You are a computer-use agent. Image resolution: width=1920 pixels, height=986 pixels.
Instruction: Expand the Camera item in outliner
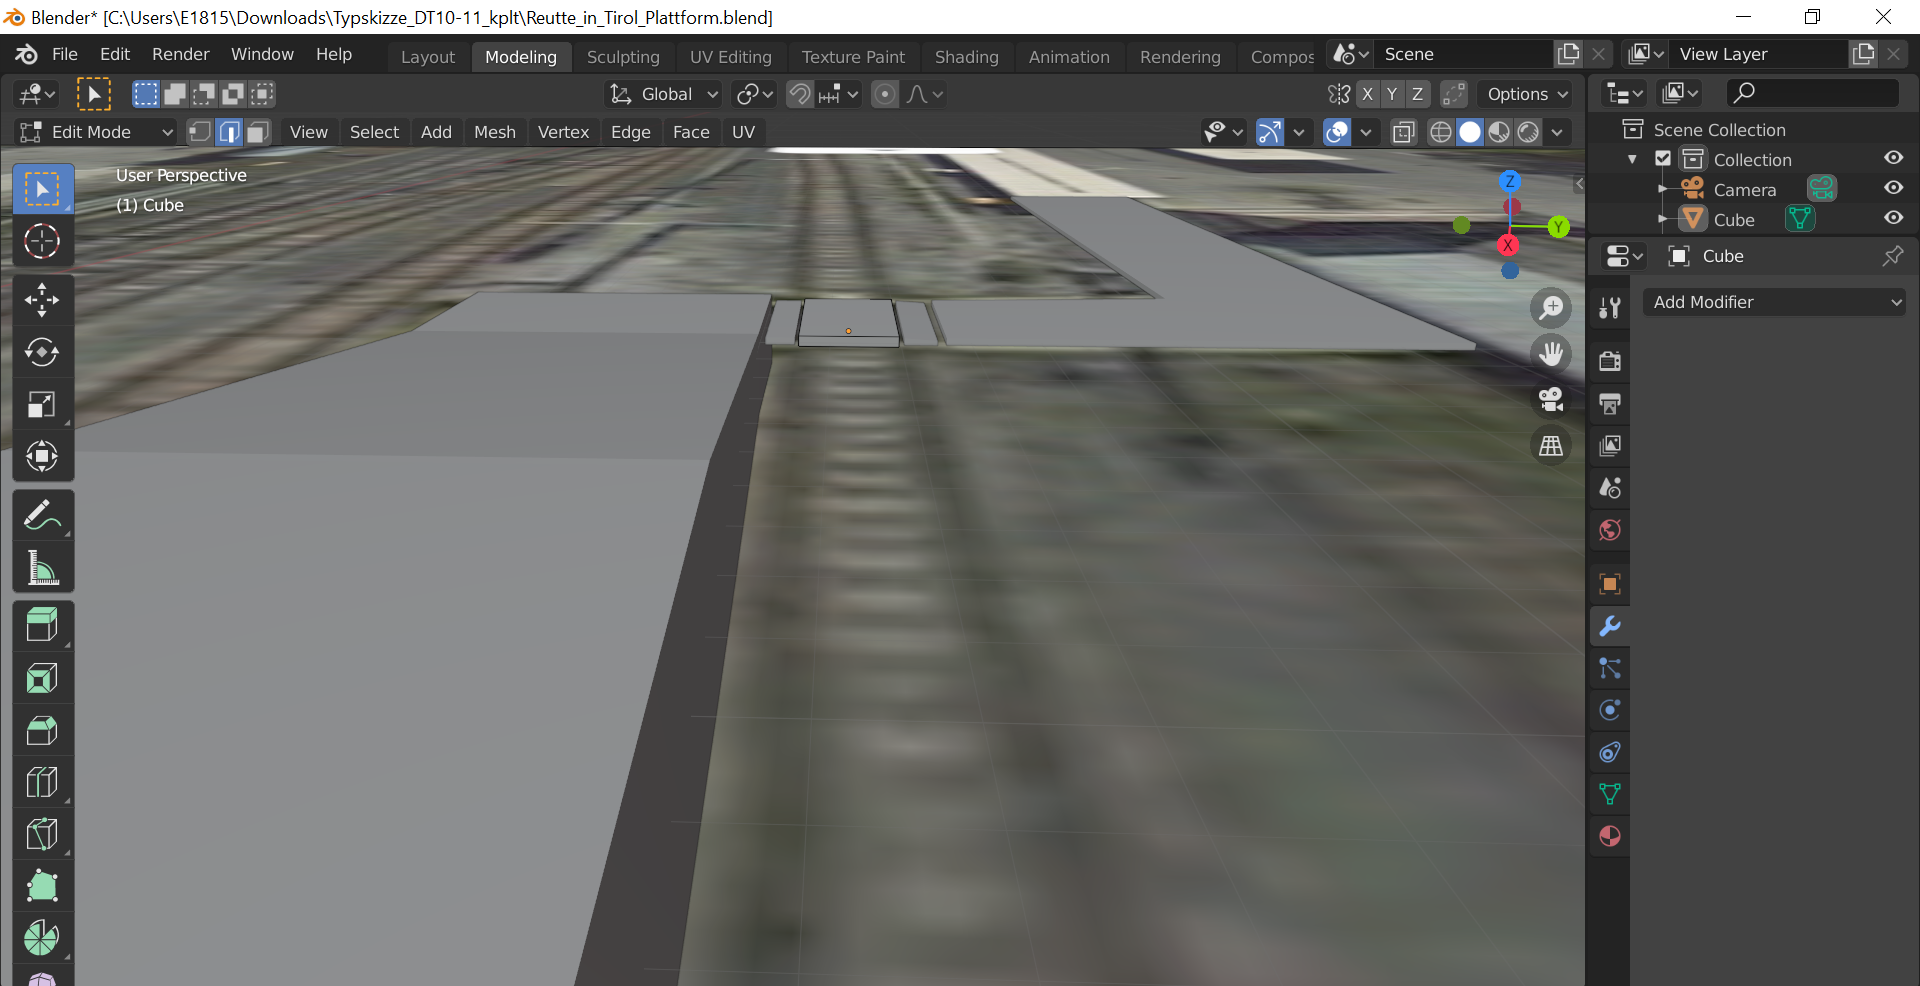click(x=1663, y=189)
